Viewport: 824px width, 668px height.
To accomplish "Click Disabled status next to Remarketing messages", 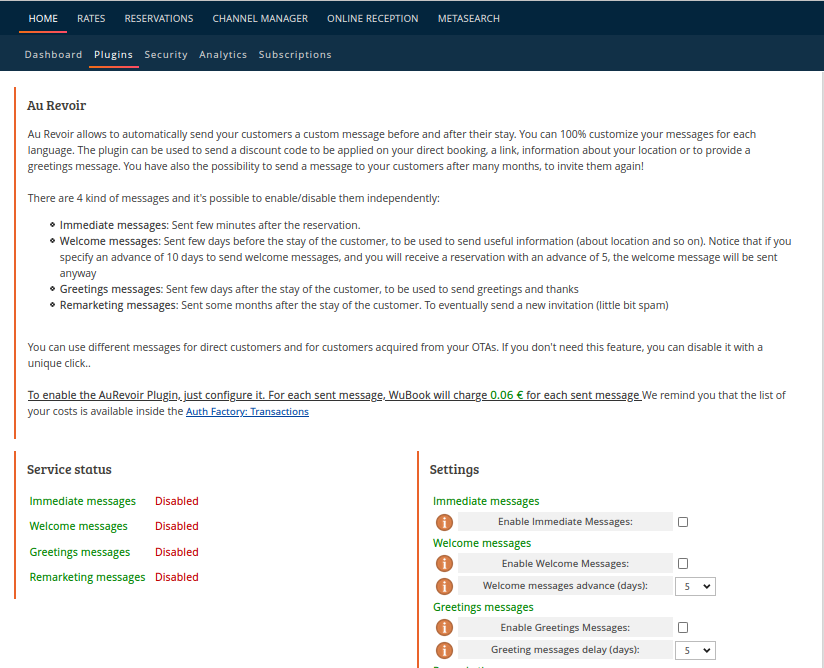I will click(177, 577).
